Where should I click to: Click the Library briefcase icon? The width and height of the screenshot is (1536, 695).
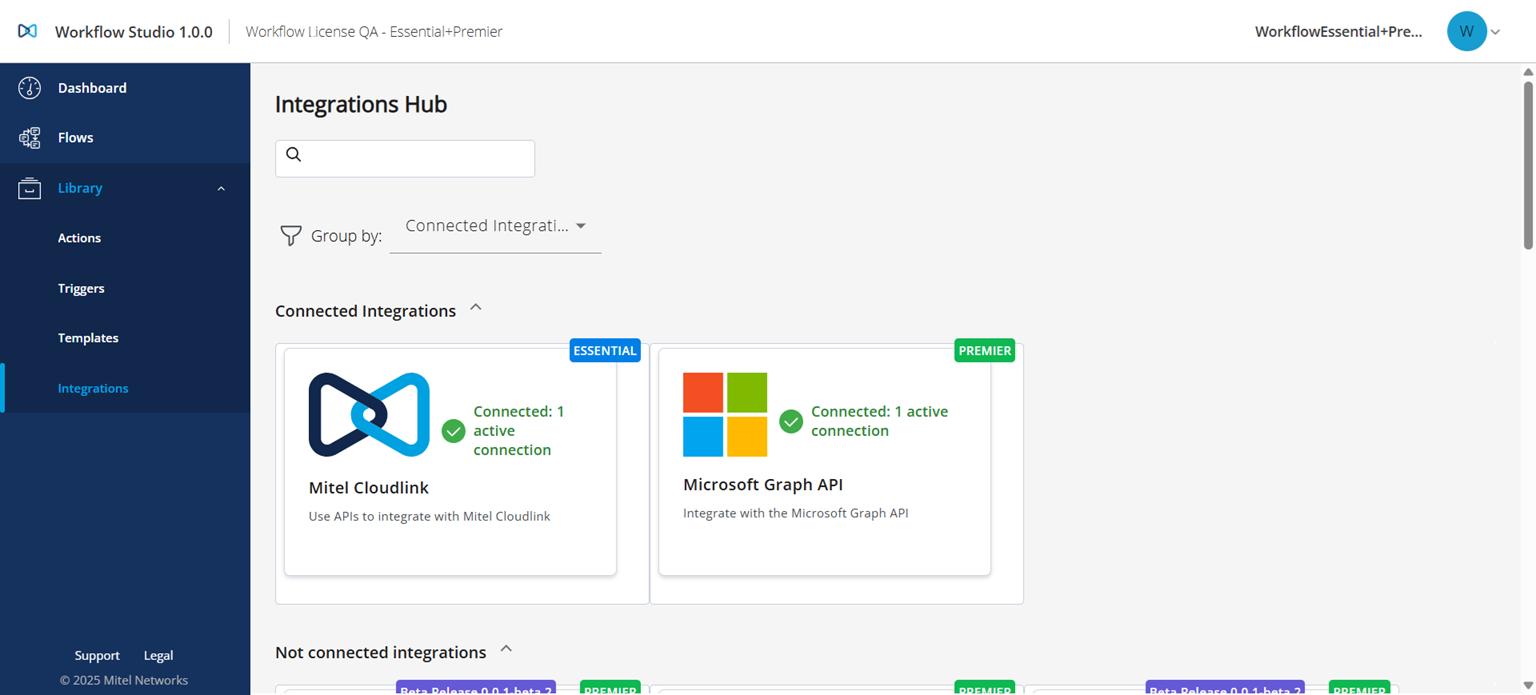point(30,188)
